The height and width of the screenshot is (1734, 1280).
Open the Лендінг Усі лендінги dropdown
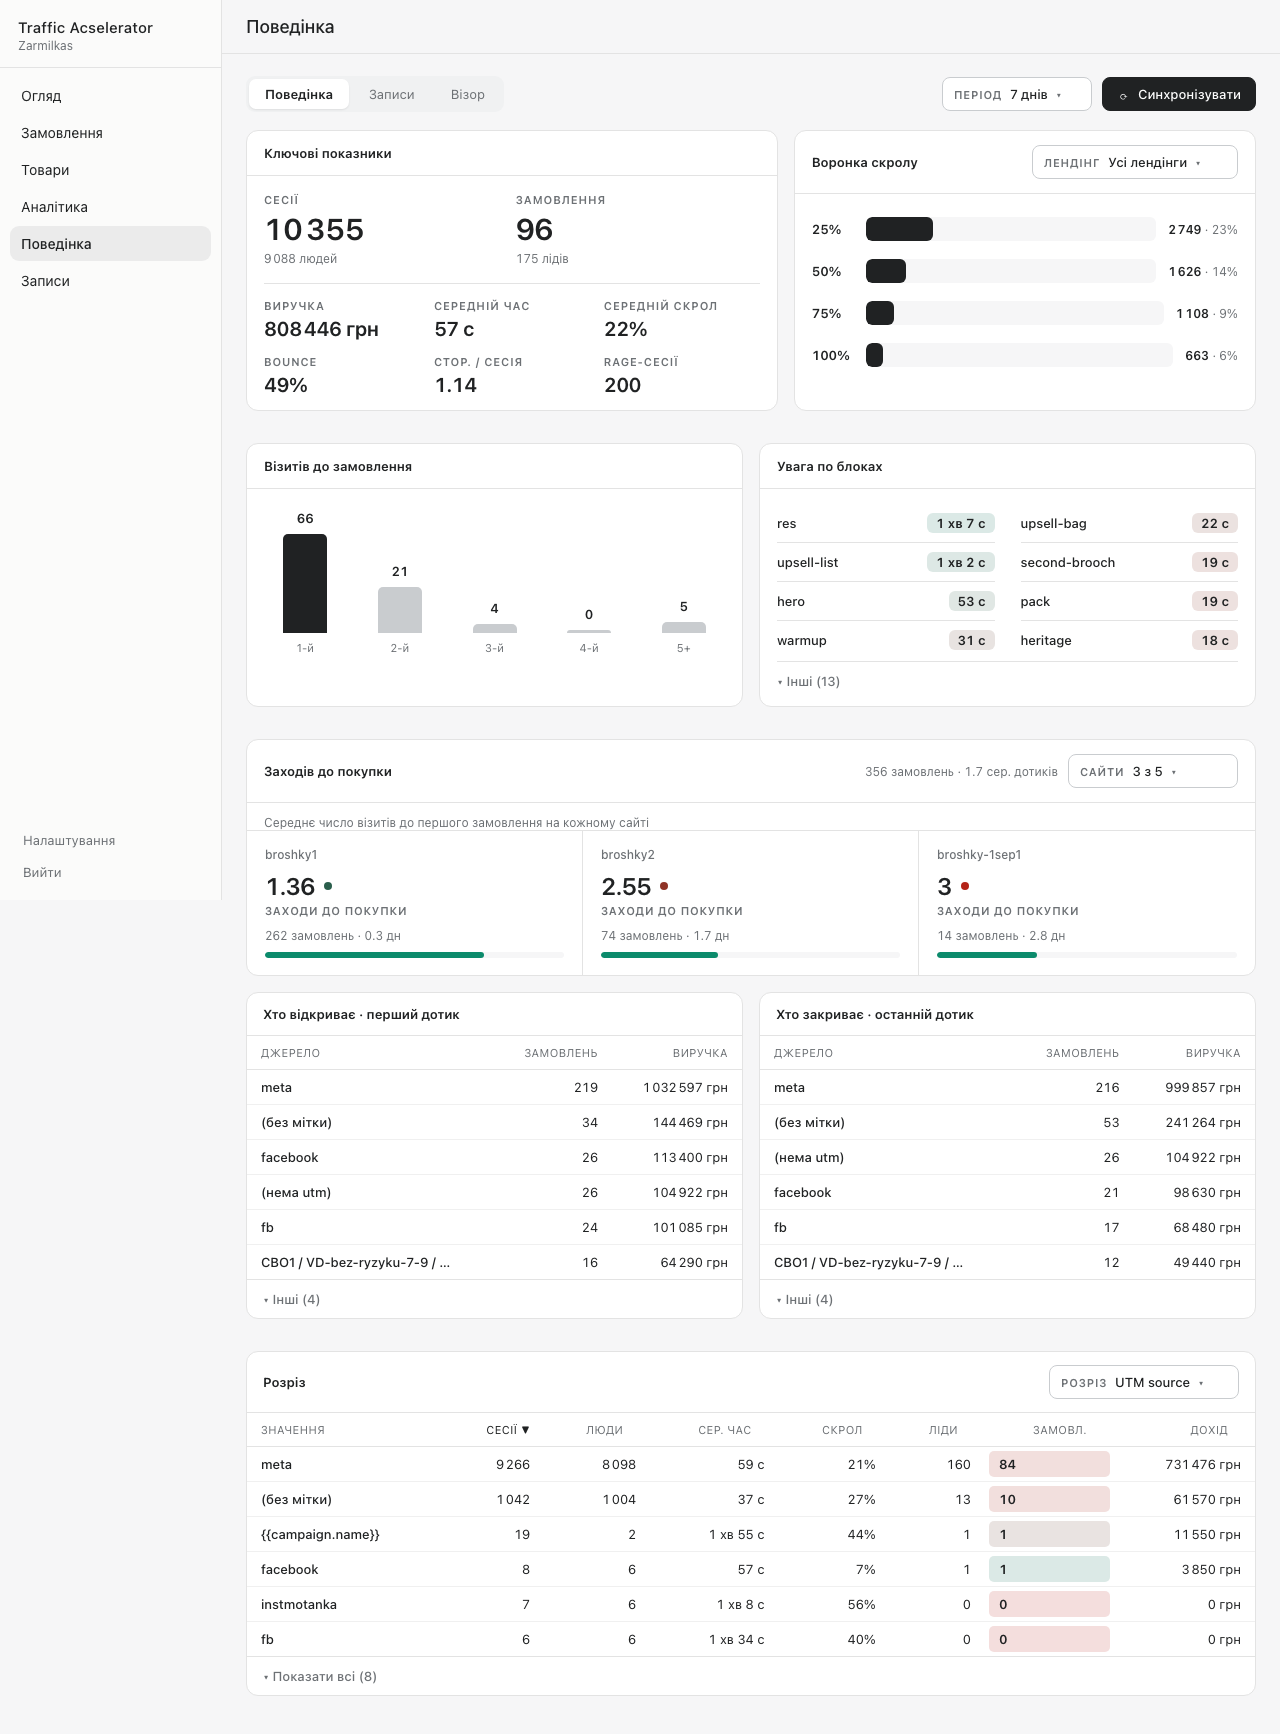1134,162
